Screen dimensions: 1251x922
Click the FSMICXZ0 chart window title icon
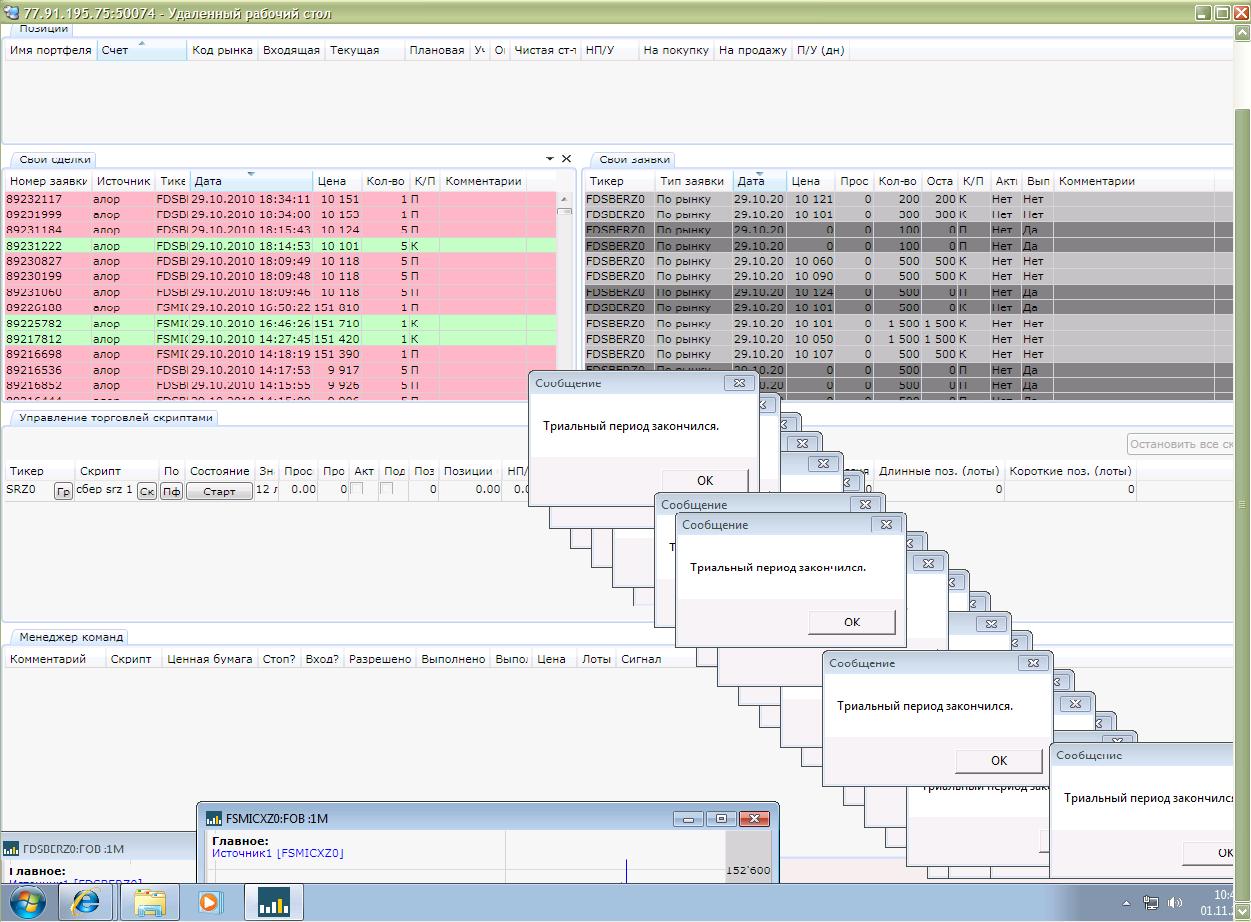tap(215, 818)
